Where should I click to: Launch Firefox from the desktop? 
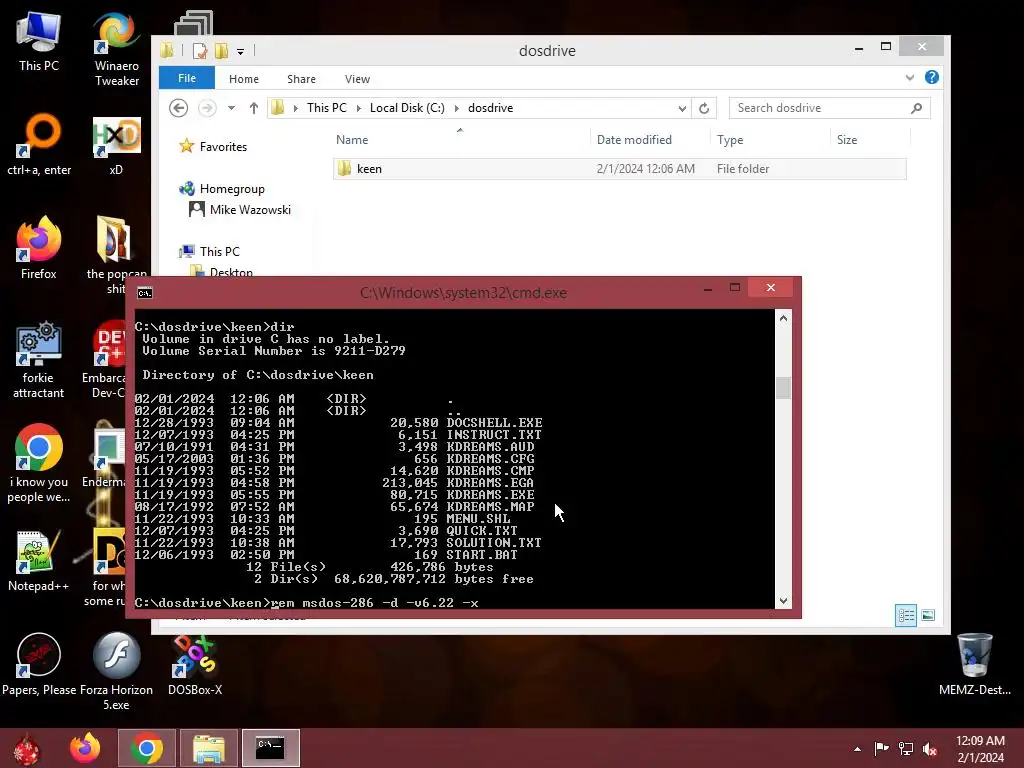pyautogui.click(x=39, y=248)
